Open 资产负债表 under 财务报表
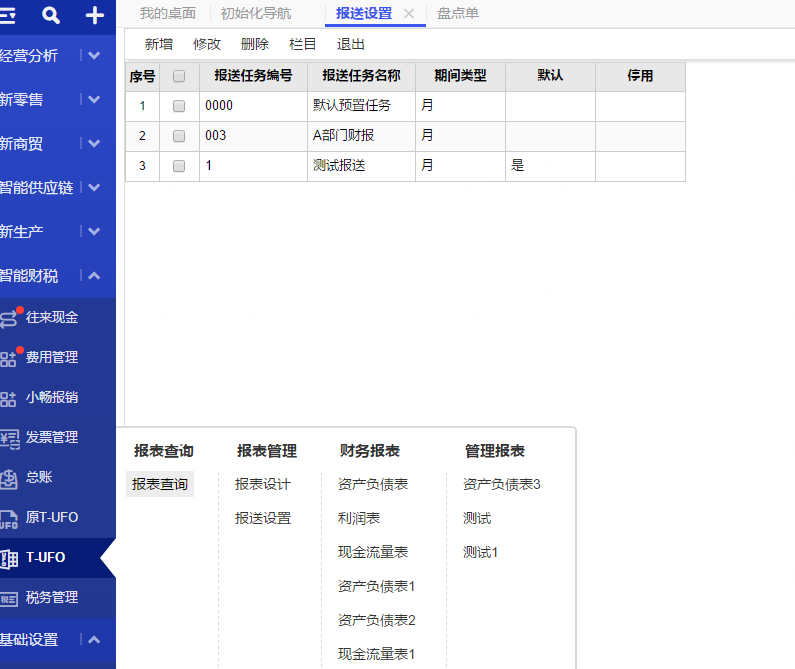The height and width of the screenshot is (669, 795). pos(373,484)
